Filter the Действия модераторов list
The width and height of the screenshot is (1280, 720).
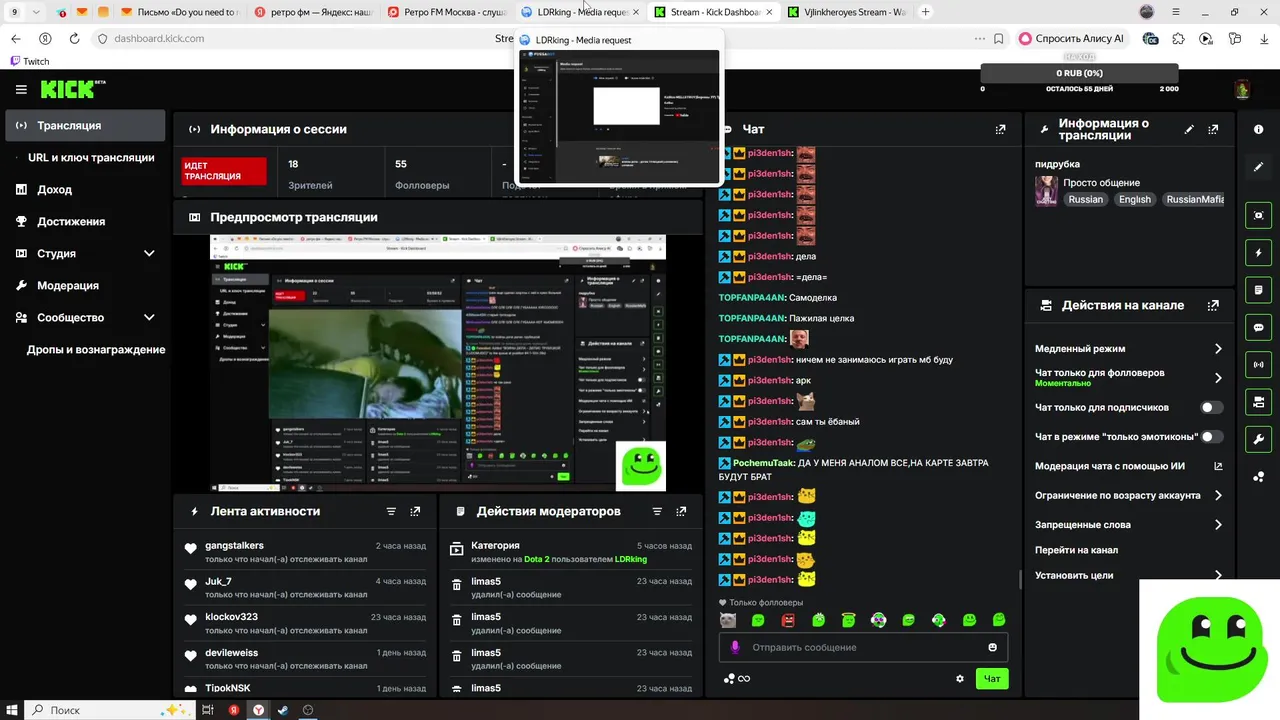pyautogui.click(x=657, y=511)
